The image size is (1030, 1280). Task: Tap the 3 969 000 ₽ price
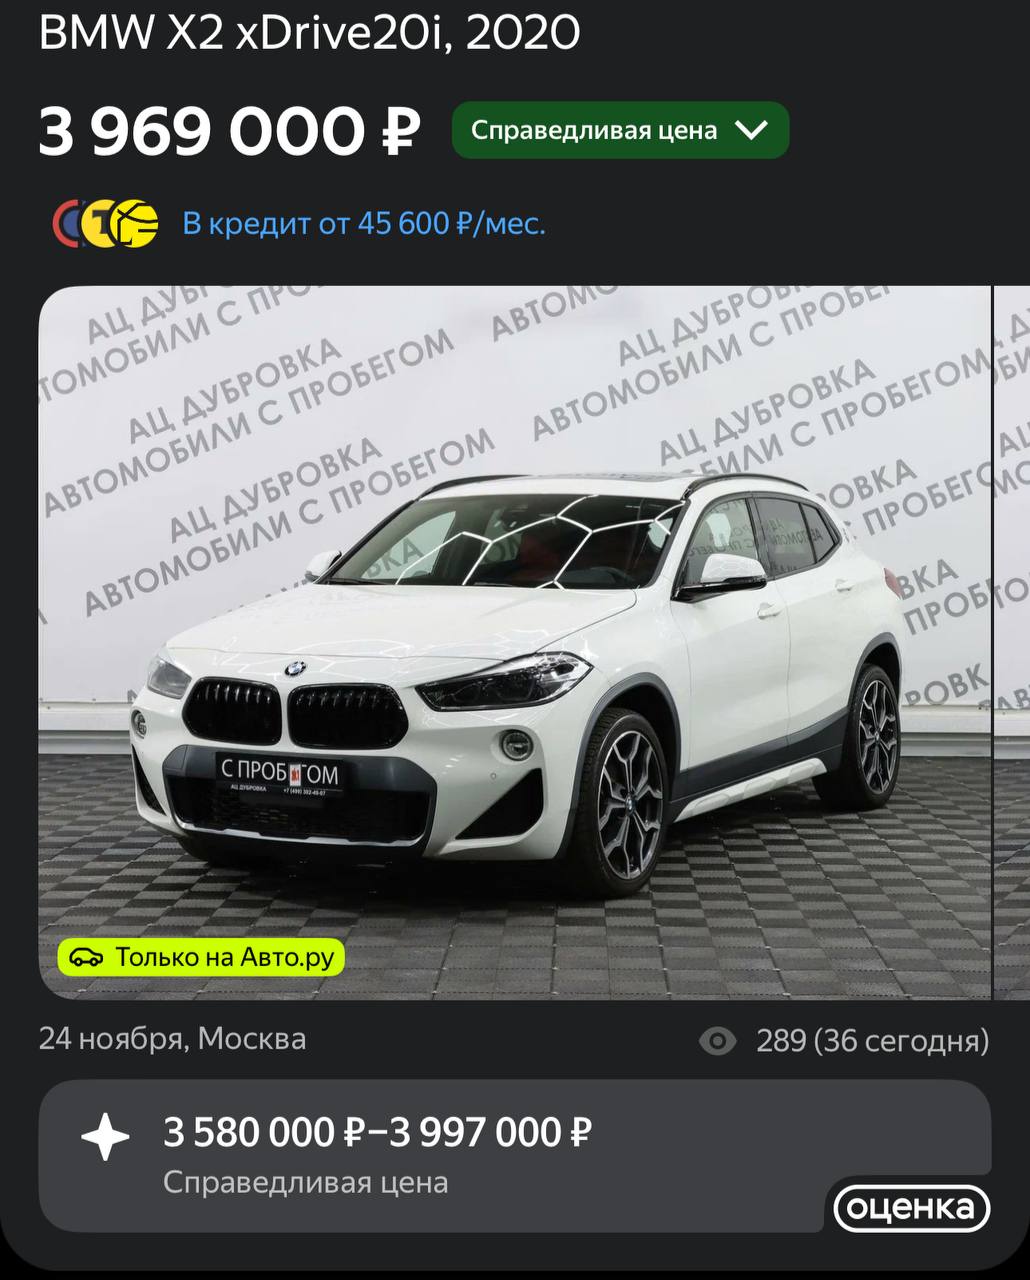[x=229, y=131]
